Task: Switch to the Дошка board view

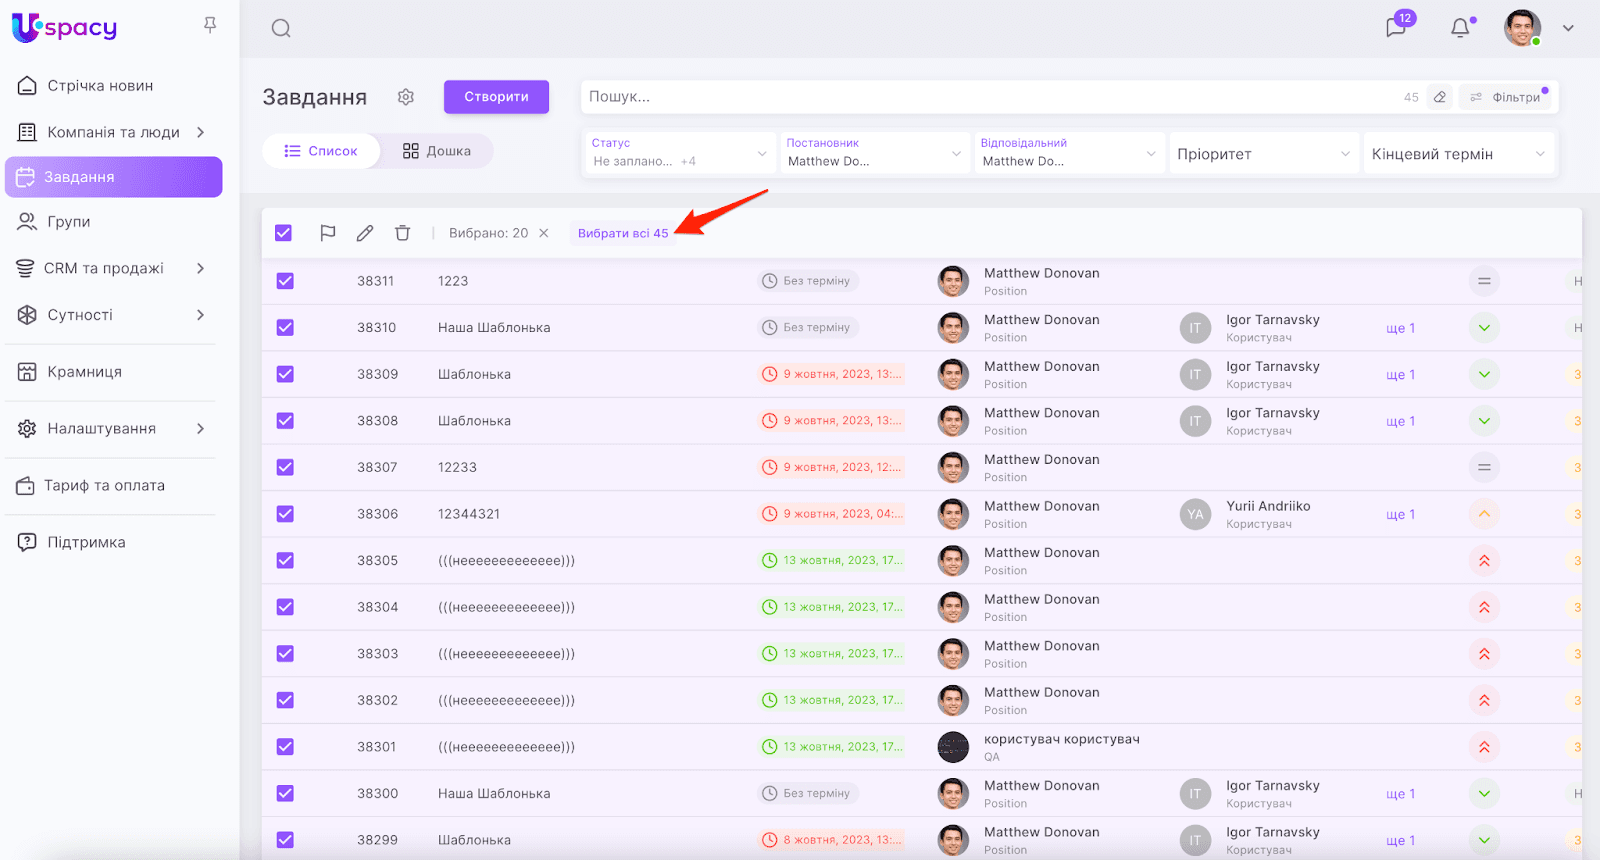Action: point(437,151)
